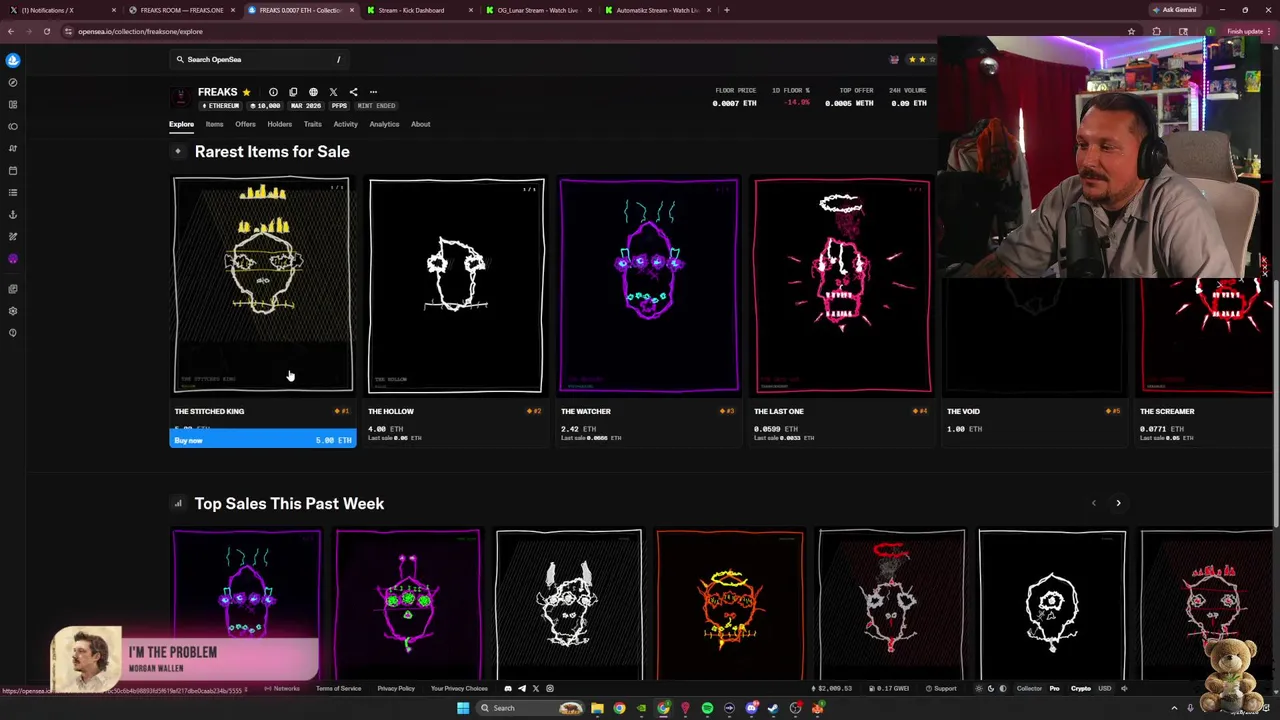Select THE VOID item title

click(963, 411)
